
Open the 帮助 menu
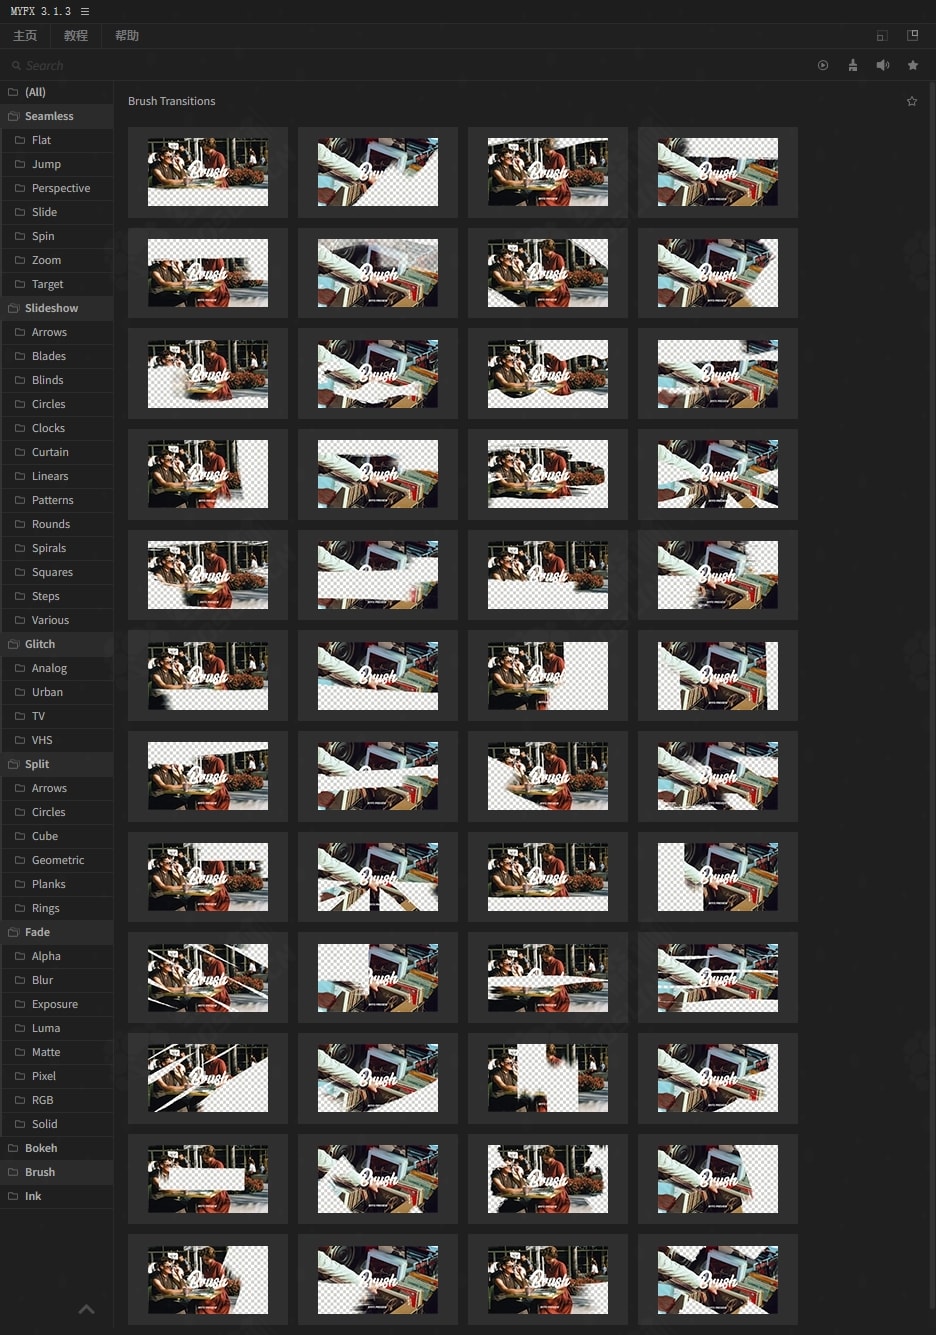[127, 36]
